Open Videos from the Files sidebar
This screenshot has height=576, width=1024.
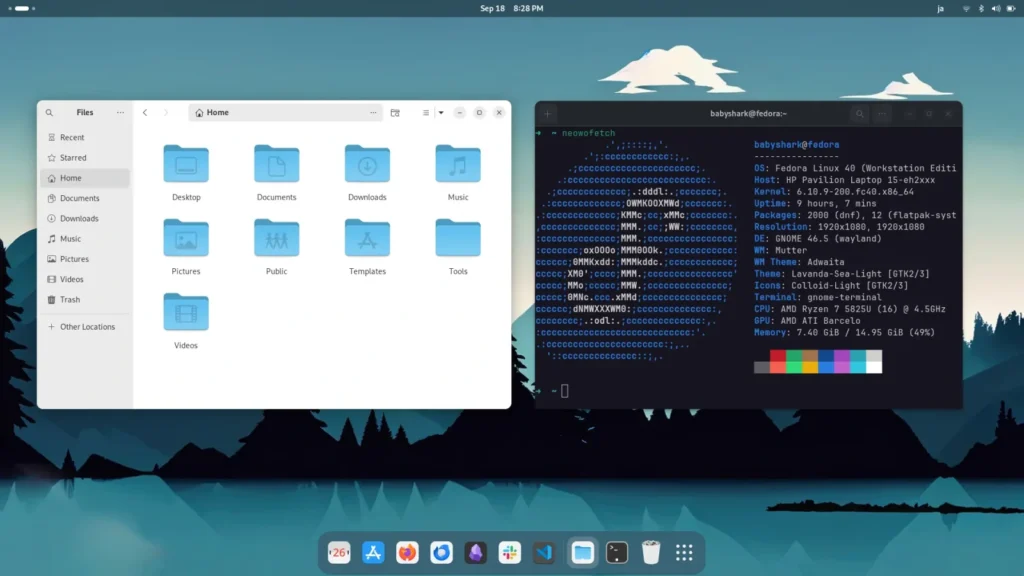(85, 279)
